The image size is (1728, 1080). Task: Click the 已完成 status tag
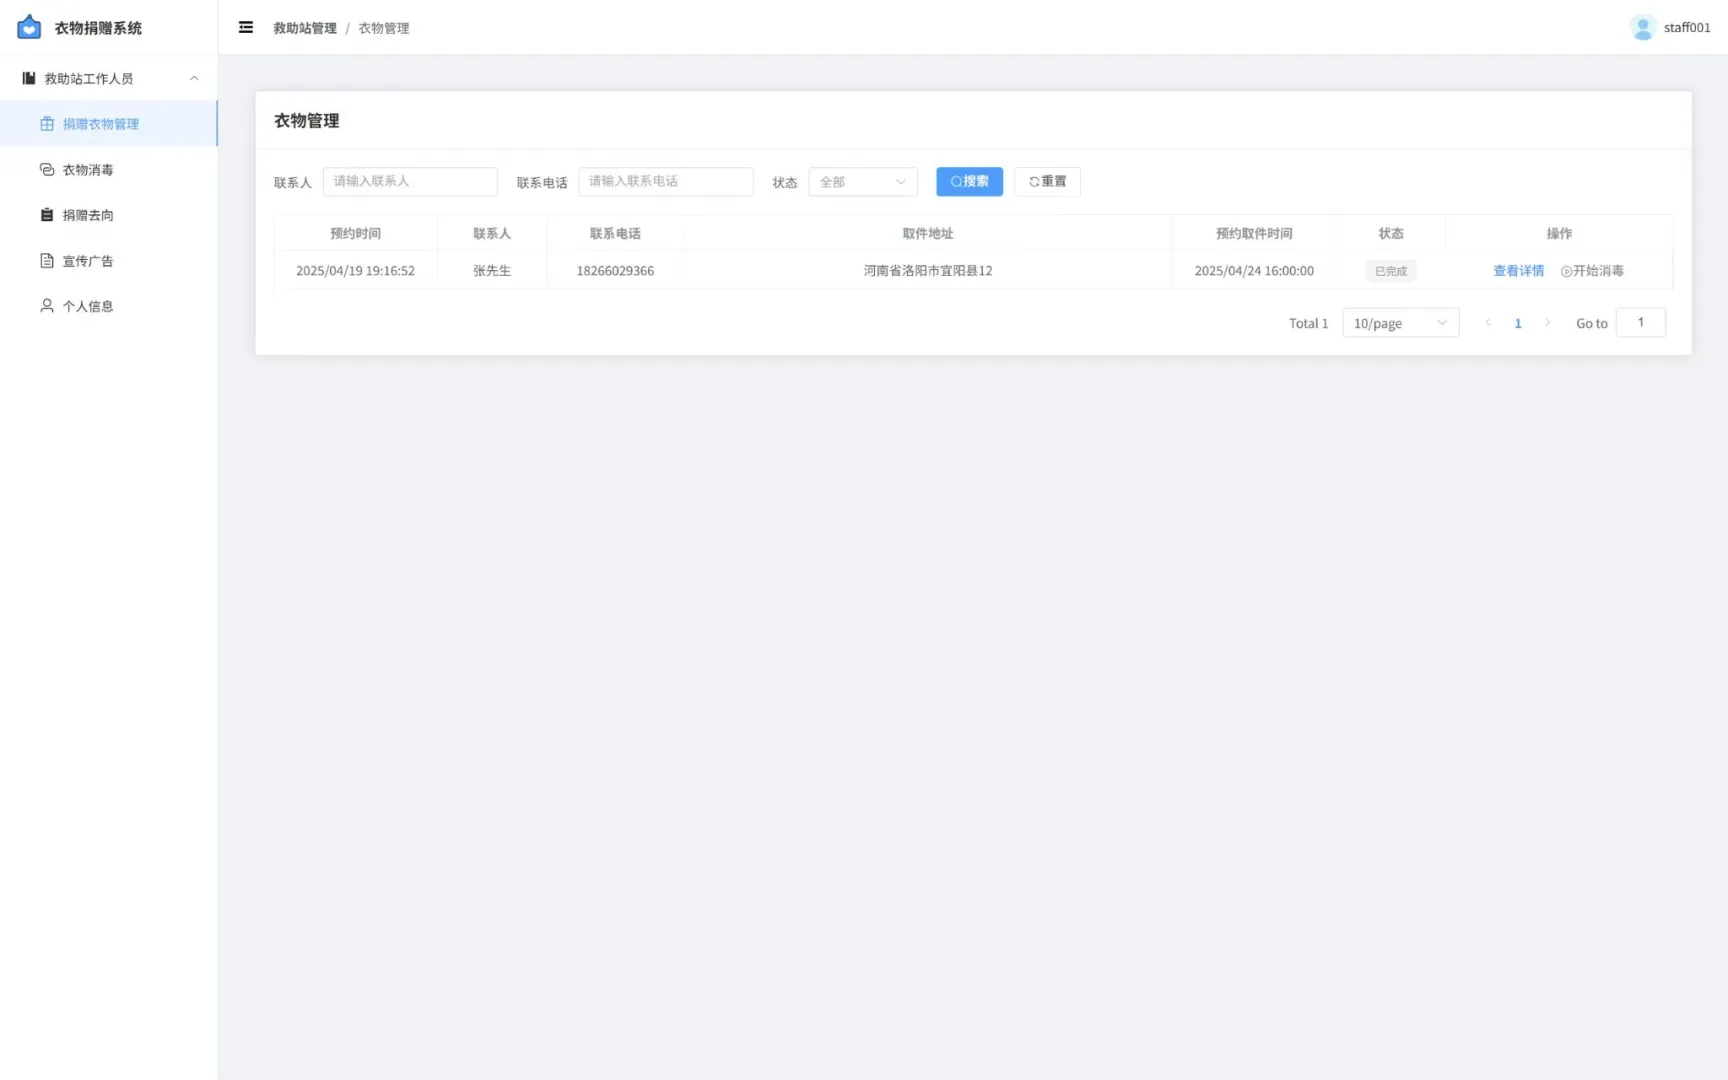(1391, 271)
